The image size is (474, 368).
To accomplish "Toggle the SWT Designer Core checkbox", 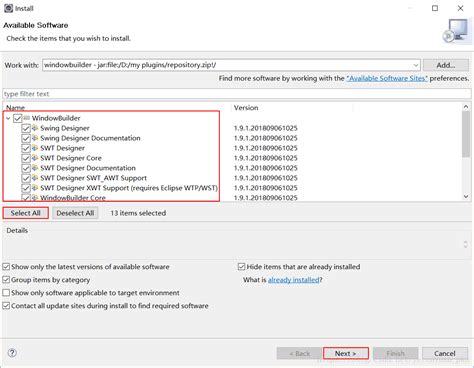I will tap(26, 158).
